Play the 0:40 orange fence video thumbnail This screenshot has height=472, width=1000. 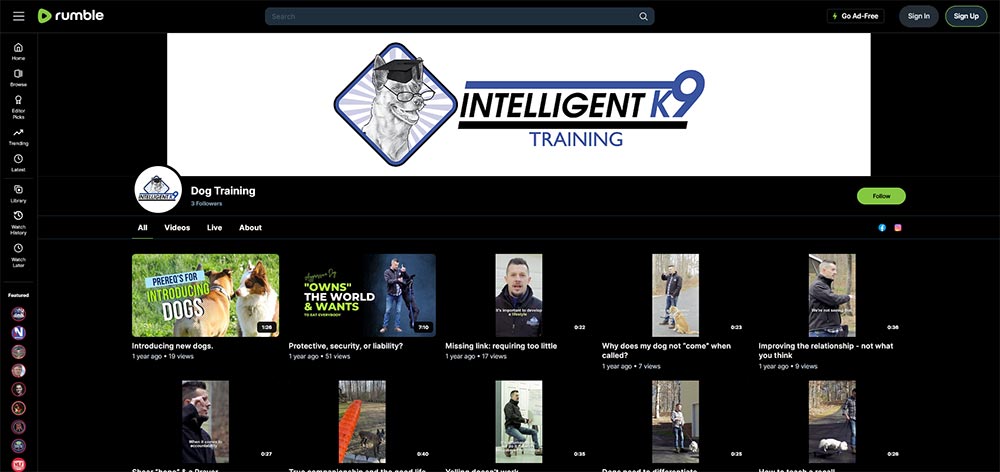[362, 422]
